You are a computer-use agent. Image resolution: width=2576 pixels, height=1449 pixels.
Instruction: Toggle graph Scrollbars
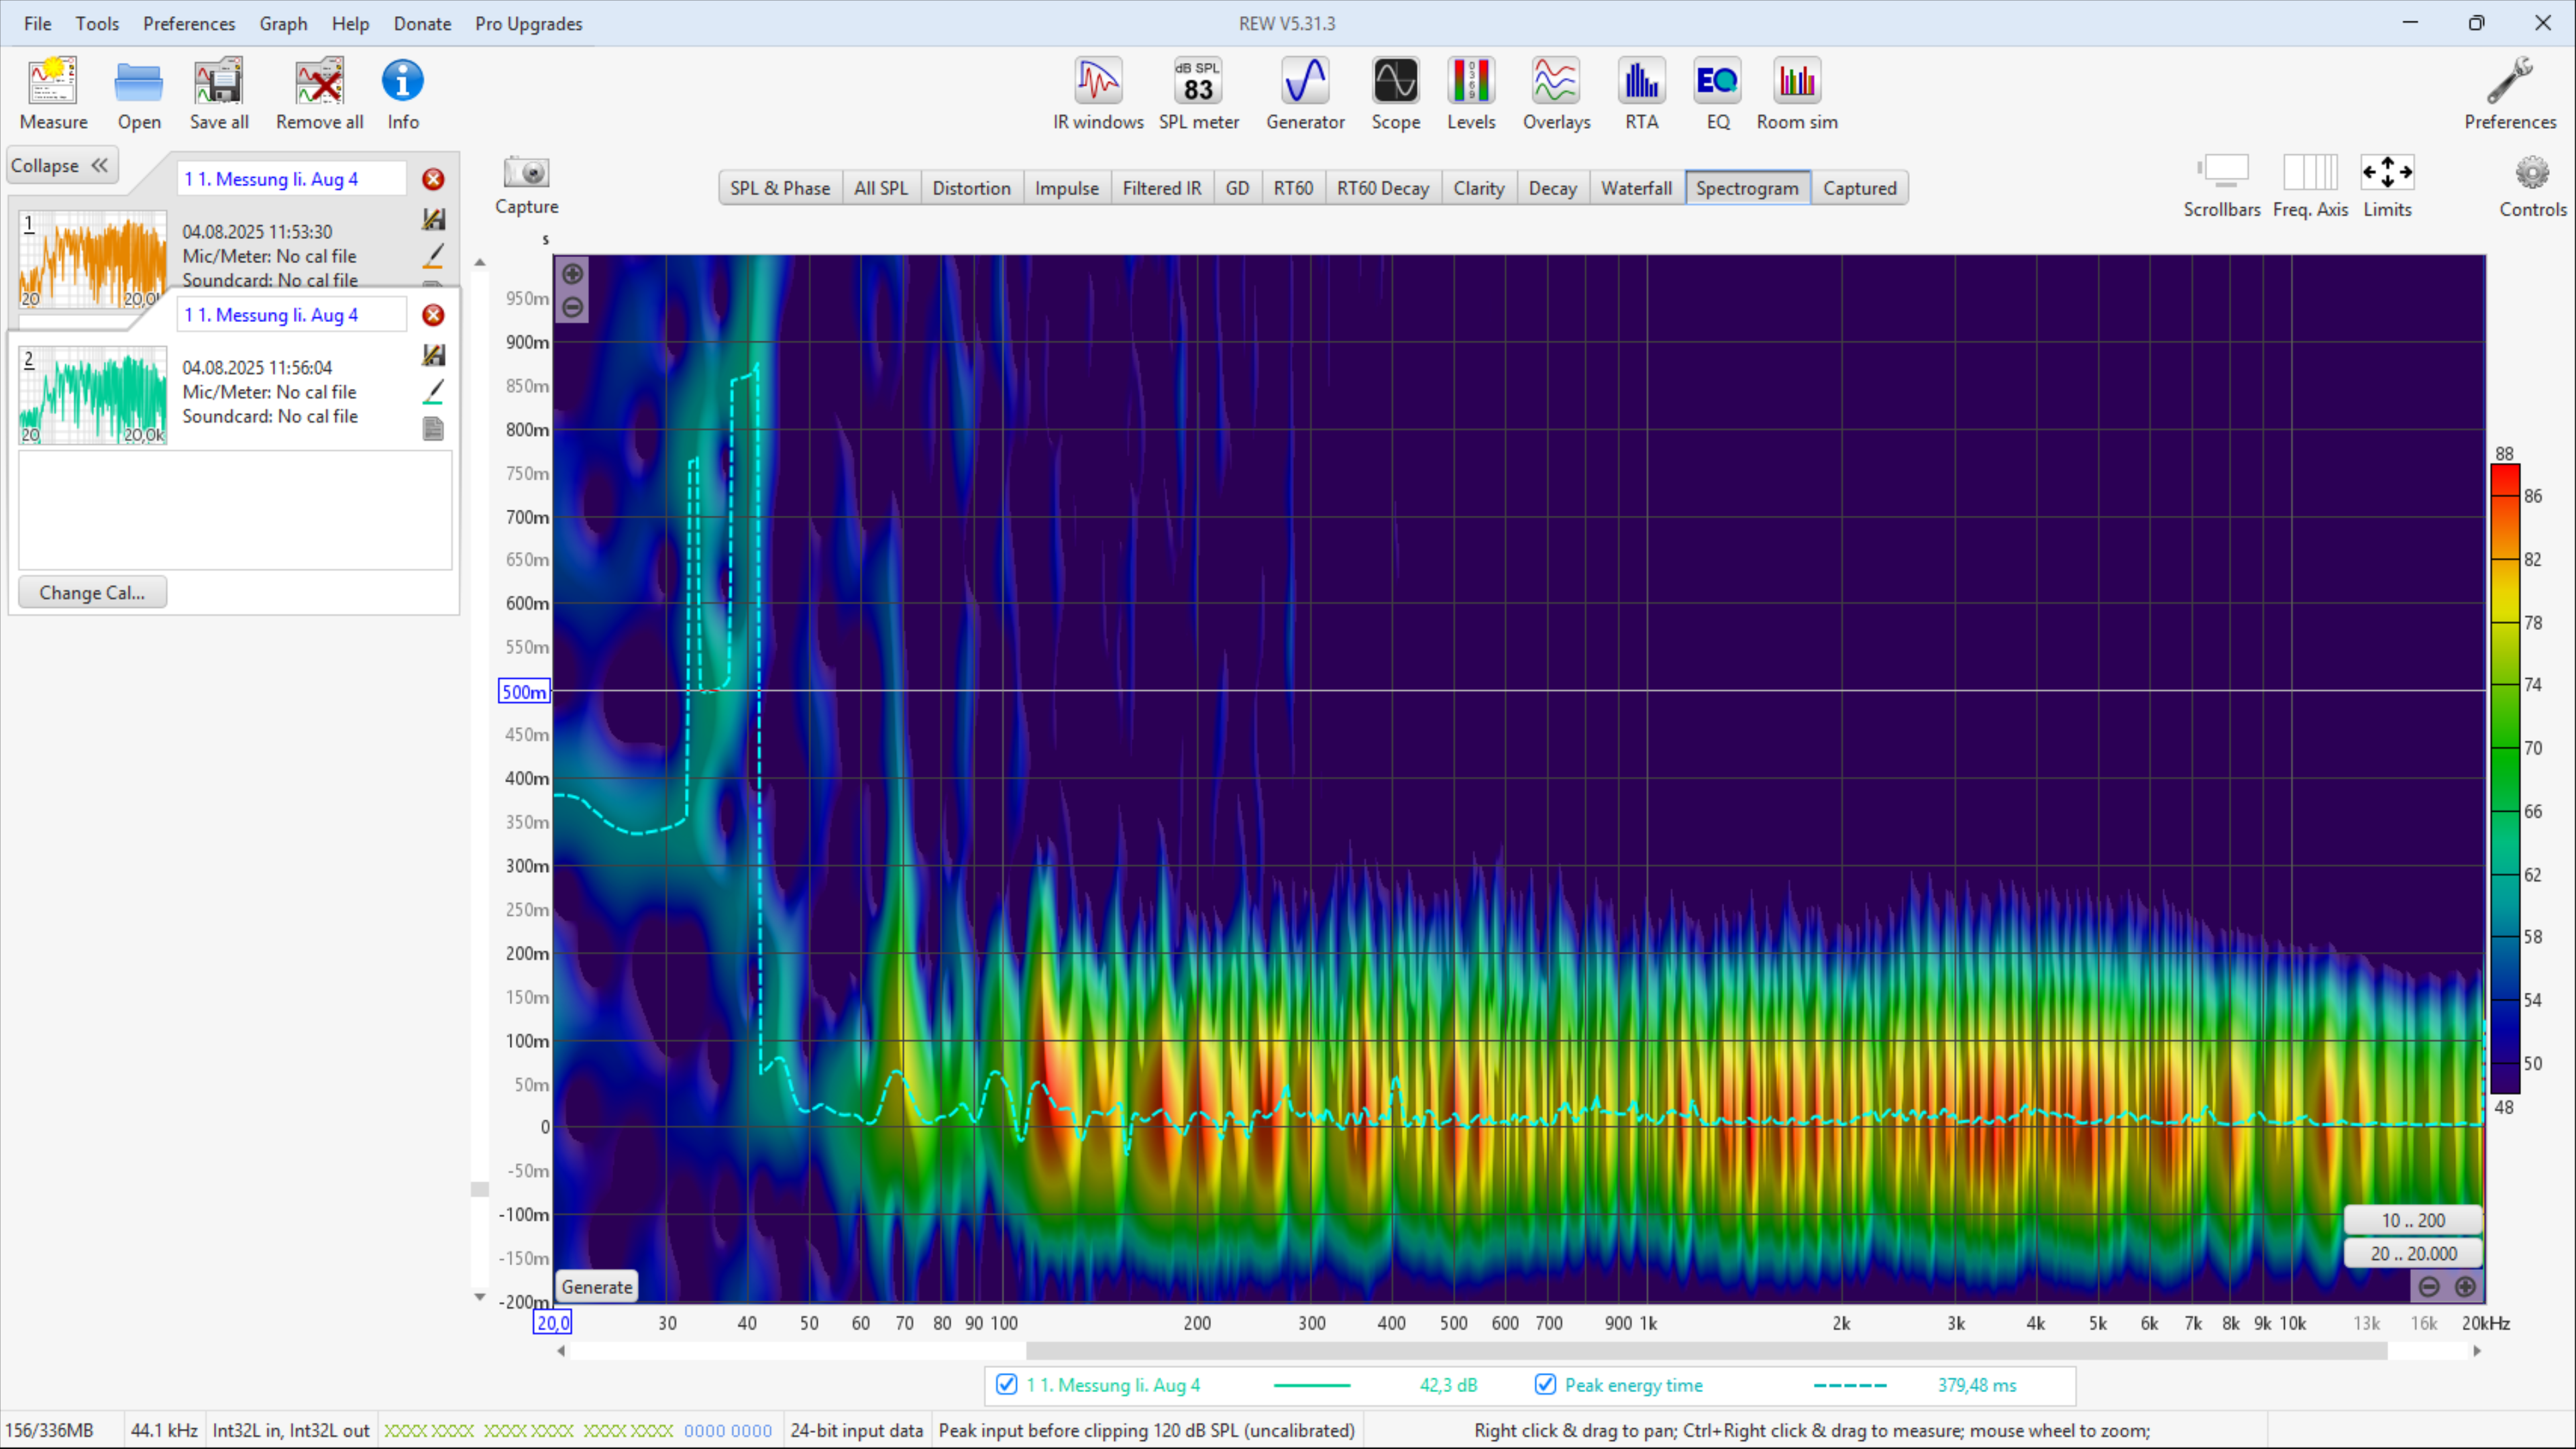point(2221,186)
